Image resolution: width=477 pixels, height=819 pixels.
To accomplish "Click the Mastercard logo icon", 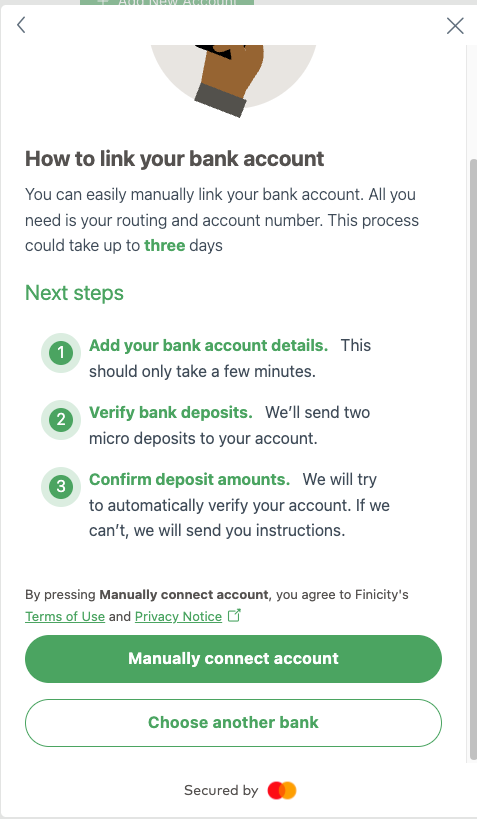I will 282,790.
